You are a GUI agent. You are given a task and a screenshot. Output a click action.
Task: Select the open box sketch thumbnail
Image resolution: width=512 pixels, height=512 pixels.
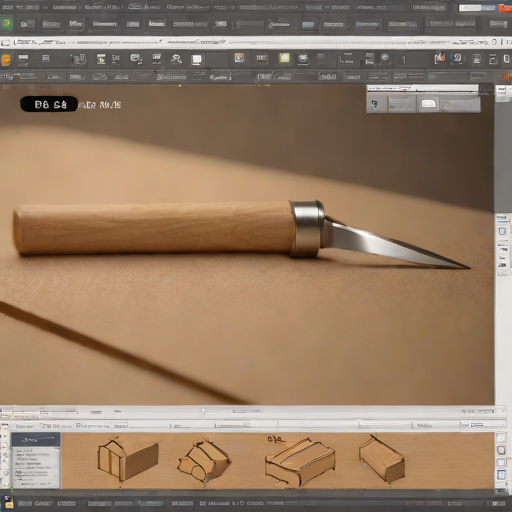coord(128,459)
